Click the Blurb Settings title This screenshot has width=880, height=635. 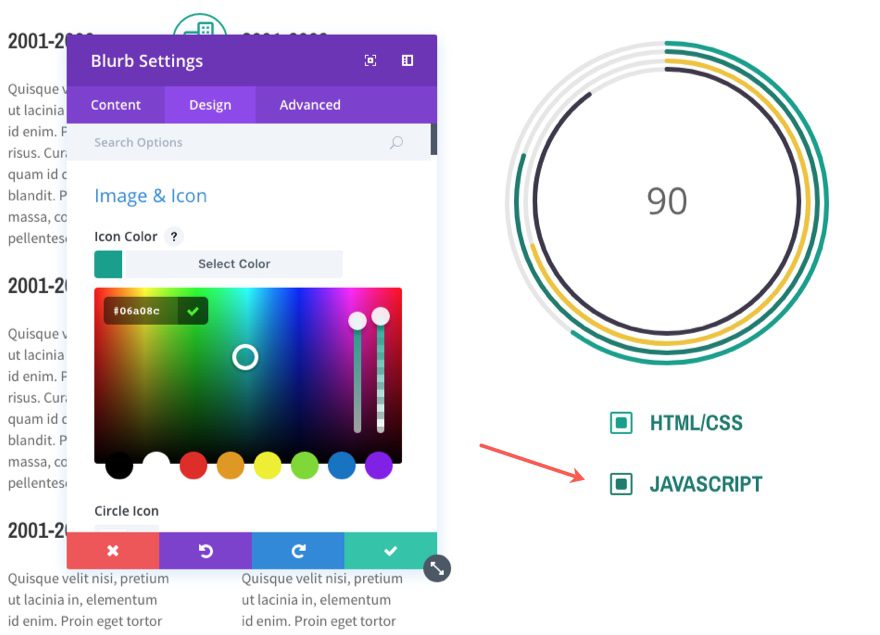147,61
